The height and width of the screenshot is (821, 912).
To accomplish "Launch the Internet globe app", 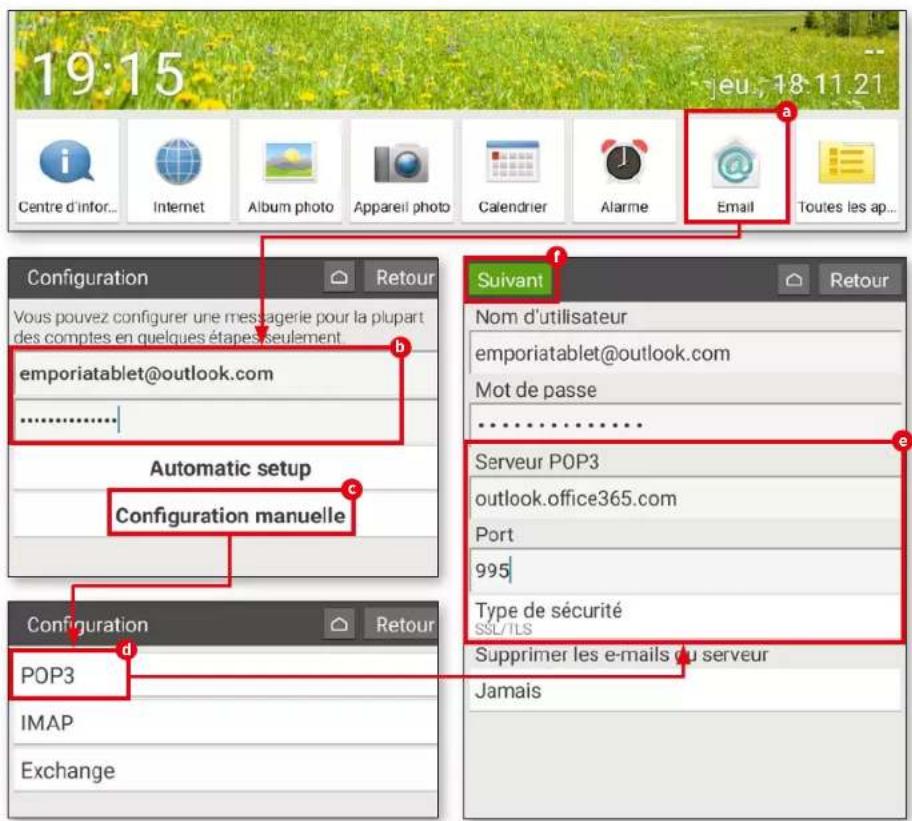I will tap(179, 171).
